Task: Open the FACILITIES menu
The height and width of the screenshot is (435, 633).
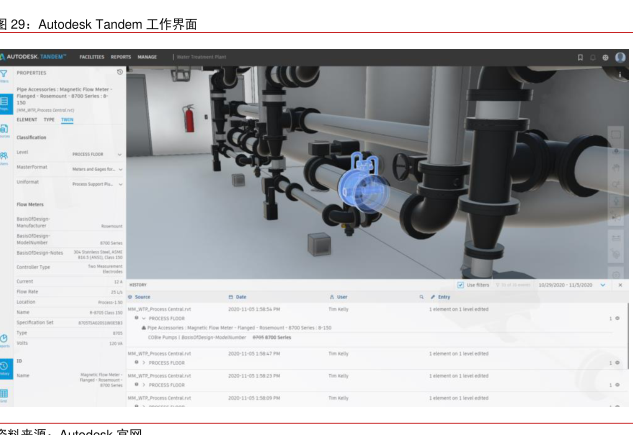Action: point(93,57)
